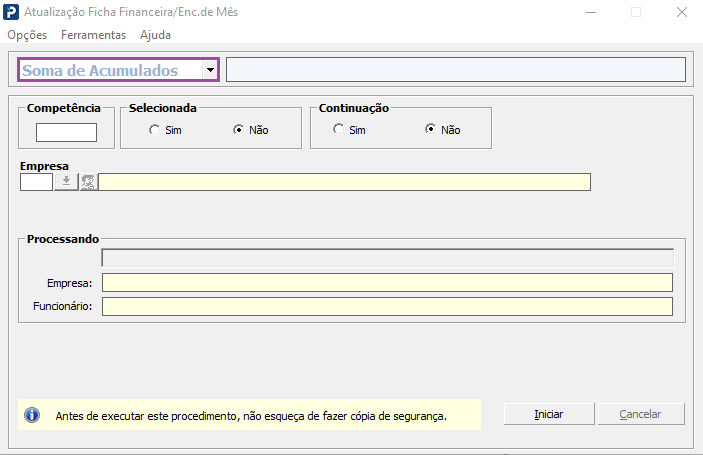Open the Empresa search lookup icon

coord(88,182)
